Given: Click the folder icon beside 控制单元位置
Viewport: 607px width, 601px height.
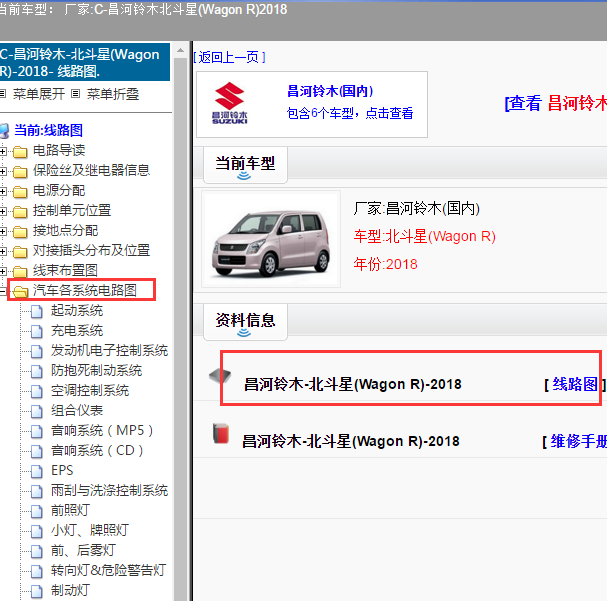Looking at the screenshot, I should [x=20, y=212].
